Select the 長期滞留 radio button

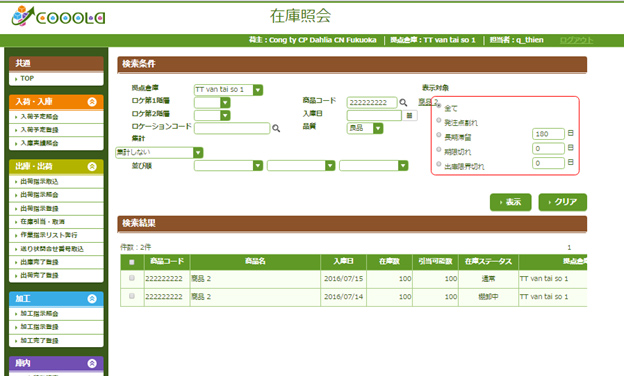point(439,135)
